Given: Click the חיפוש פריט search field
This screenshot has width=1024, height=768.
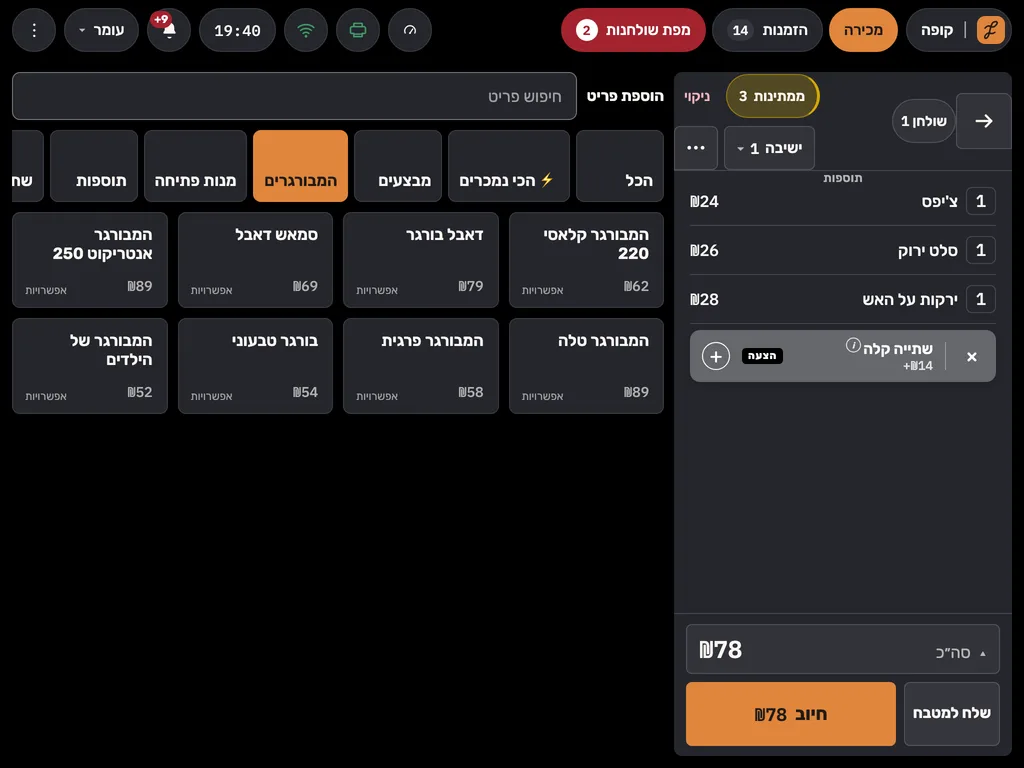Looking at the screenshot, I should 295,96.
